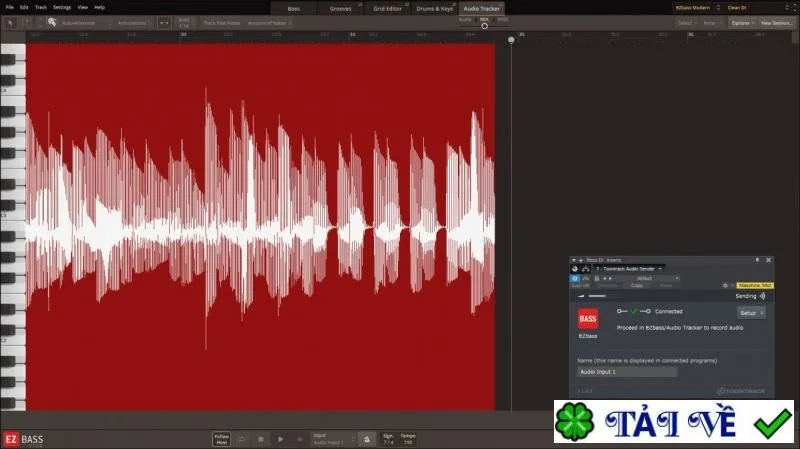Toggle the blue power button of the insert plugin

click(575, 279)
